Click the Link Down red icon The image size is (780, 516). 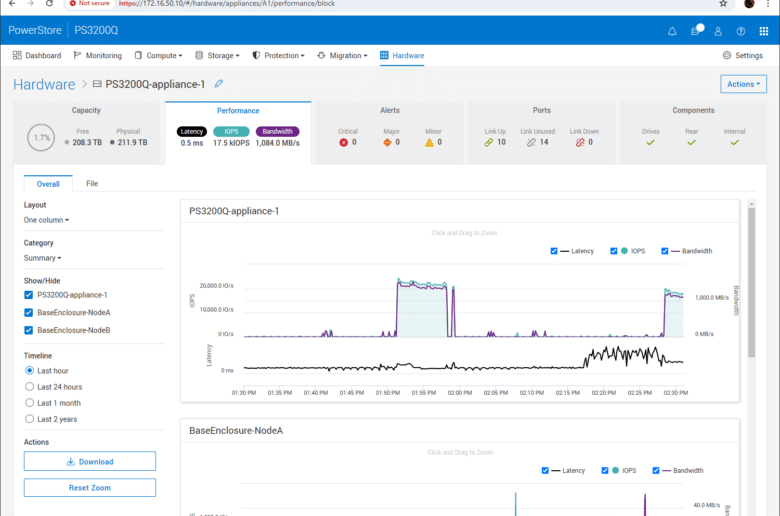(580, 143)
